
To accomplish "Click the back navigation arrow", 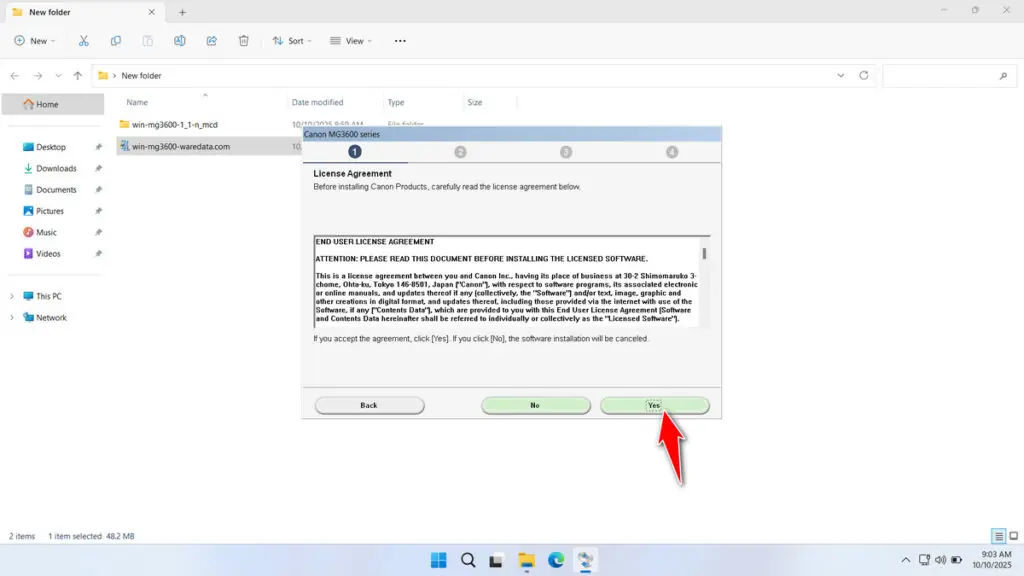I will (x=14, y=75).
